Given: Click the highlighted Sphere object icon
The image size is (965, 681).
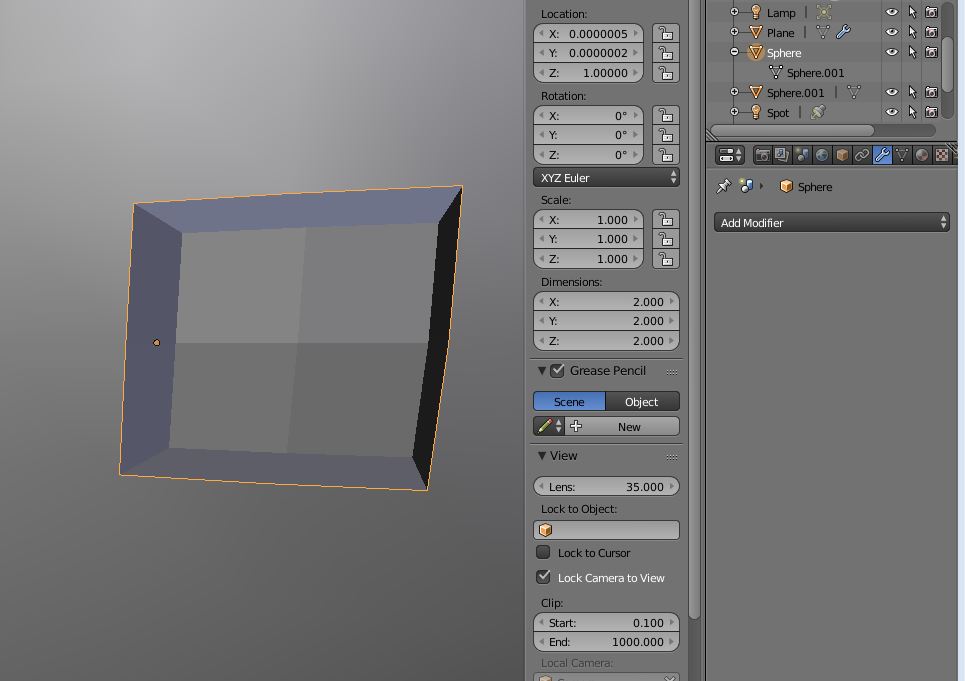Looking at the screenshot, I should (x=756, y=52).
